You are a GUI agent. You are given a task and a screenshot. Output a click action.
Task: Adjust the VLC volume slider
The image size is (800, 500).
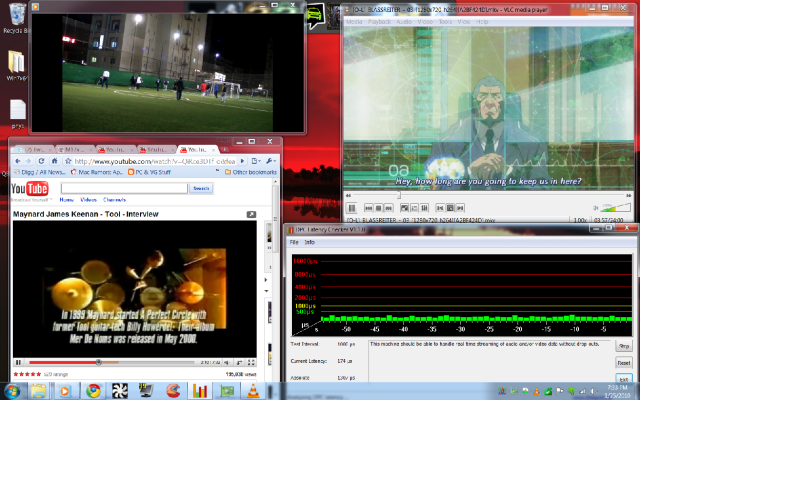coord(616,207)
